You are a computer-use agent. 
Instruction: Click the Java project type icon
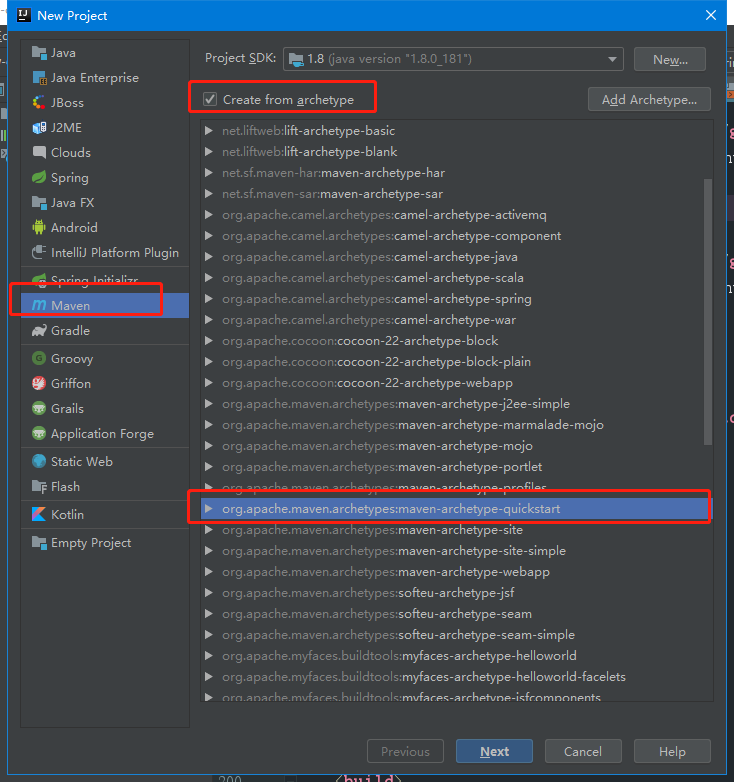(39, 52)
